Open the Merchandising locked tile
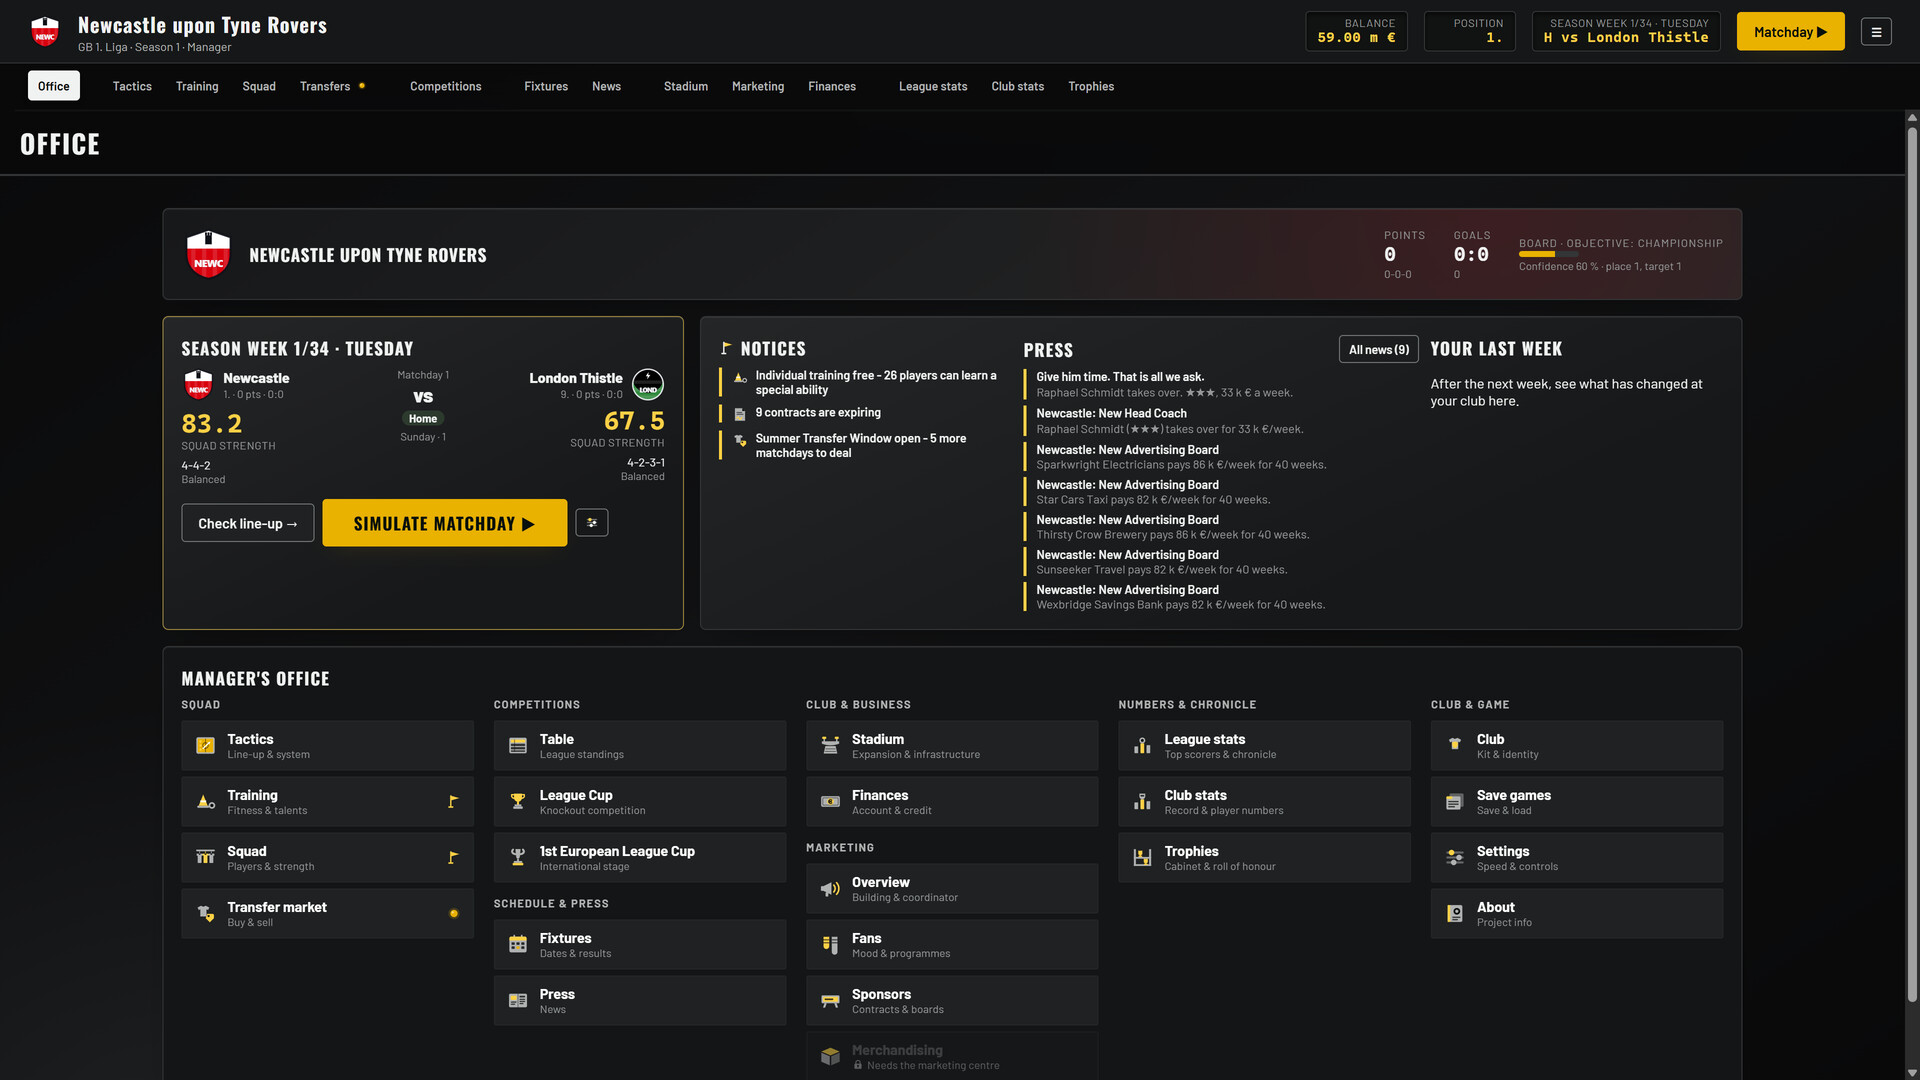 (x=952, y=1057)
